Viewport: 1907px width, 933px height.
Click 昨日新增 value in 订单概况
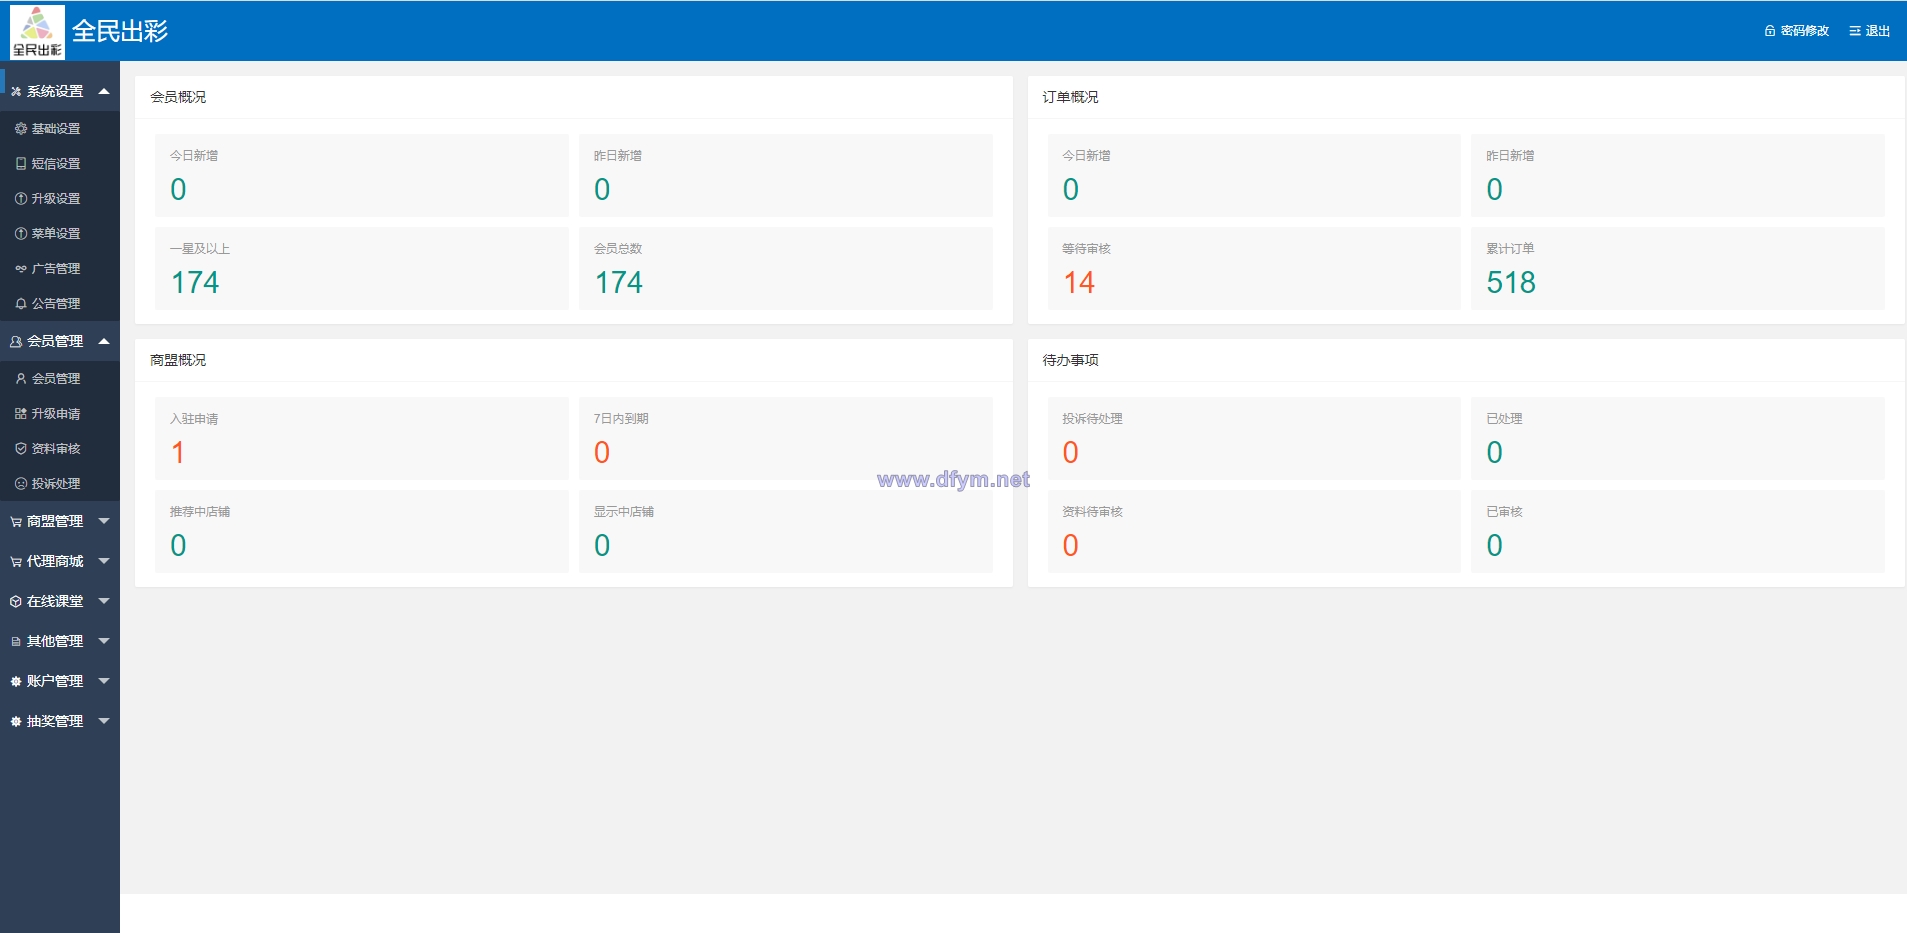coord(1495,190)
